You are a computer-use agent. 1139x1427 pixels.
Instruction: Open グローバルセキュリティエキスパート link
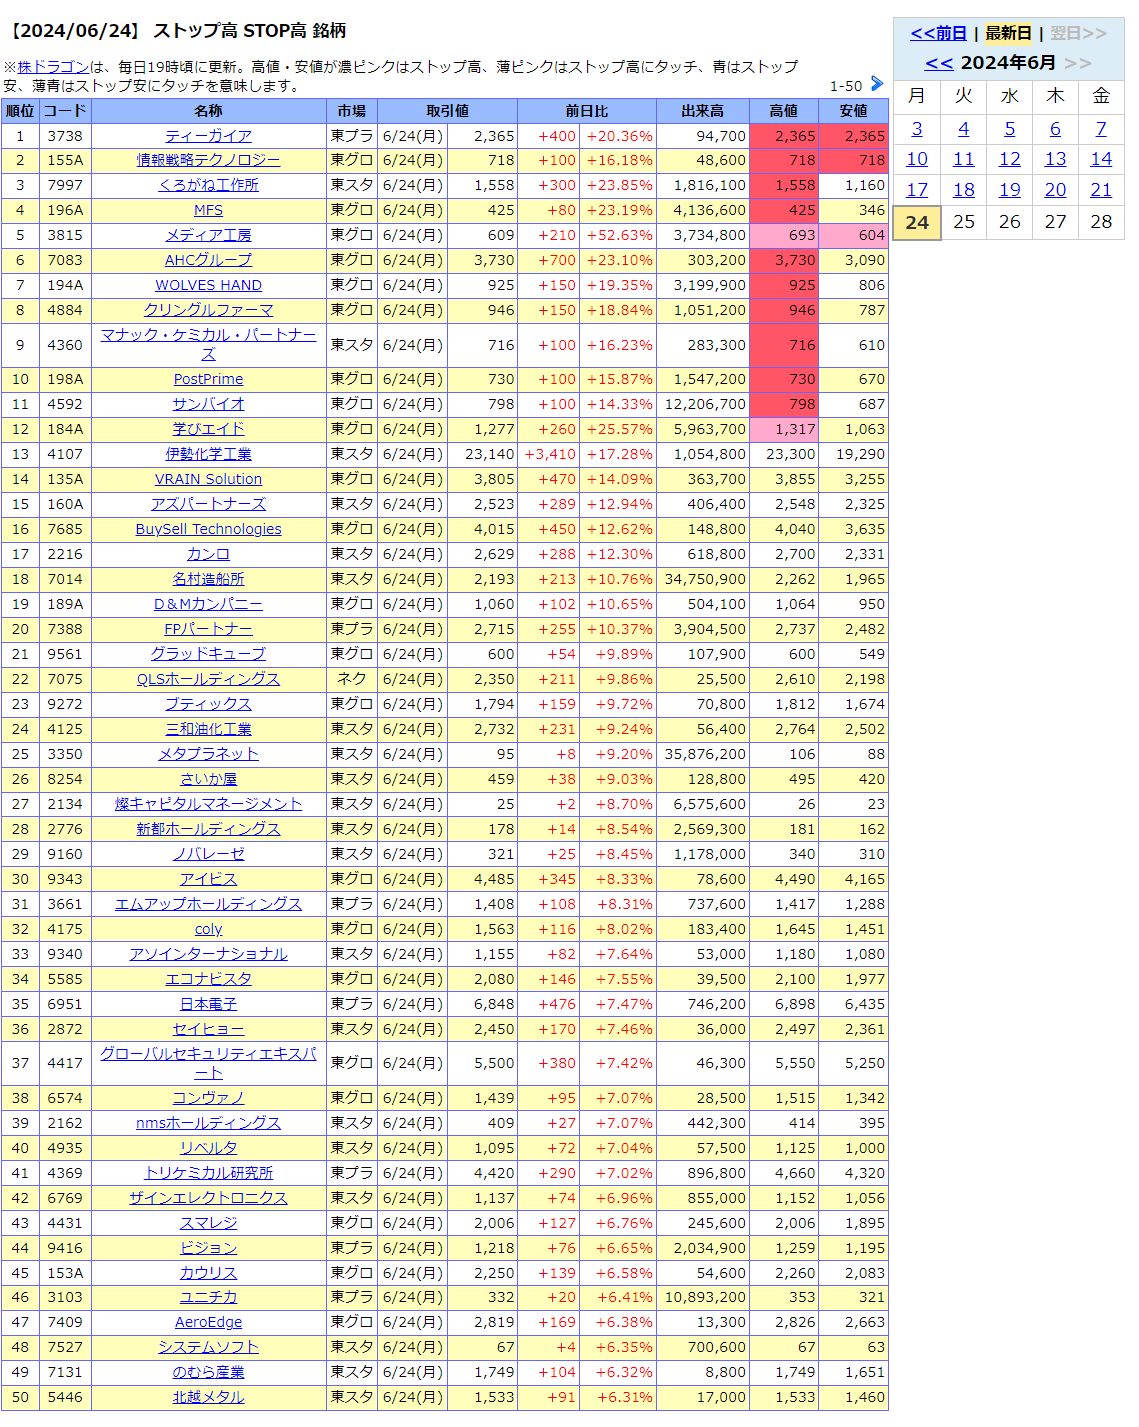(208, 1063)
